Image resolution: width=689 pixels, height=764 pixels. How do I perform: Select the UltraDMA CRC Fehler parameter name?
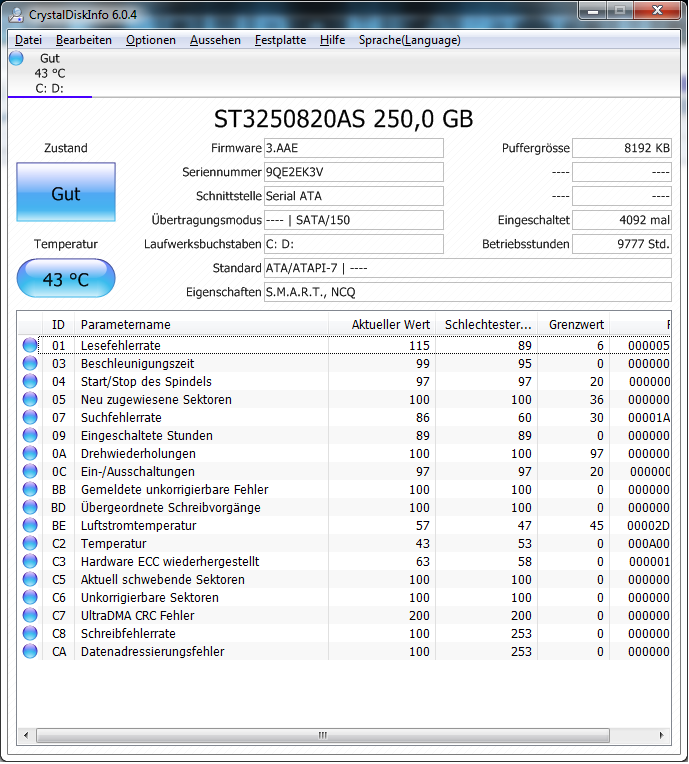pos(137,616)
